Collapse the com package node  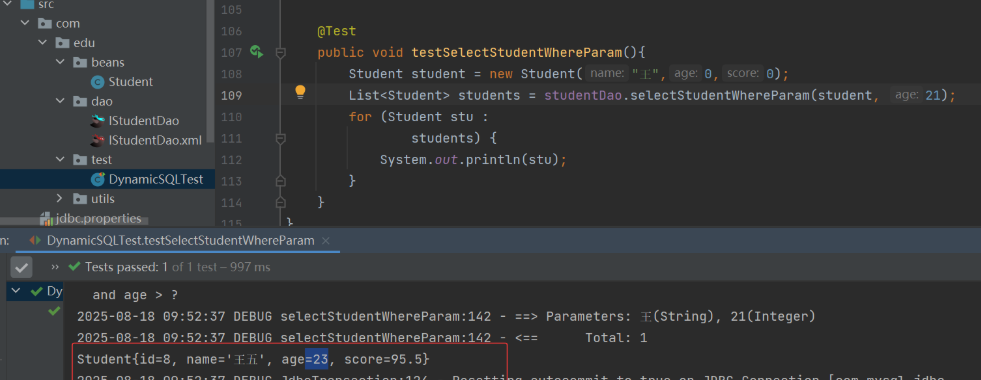point(25,24)
